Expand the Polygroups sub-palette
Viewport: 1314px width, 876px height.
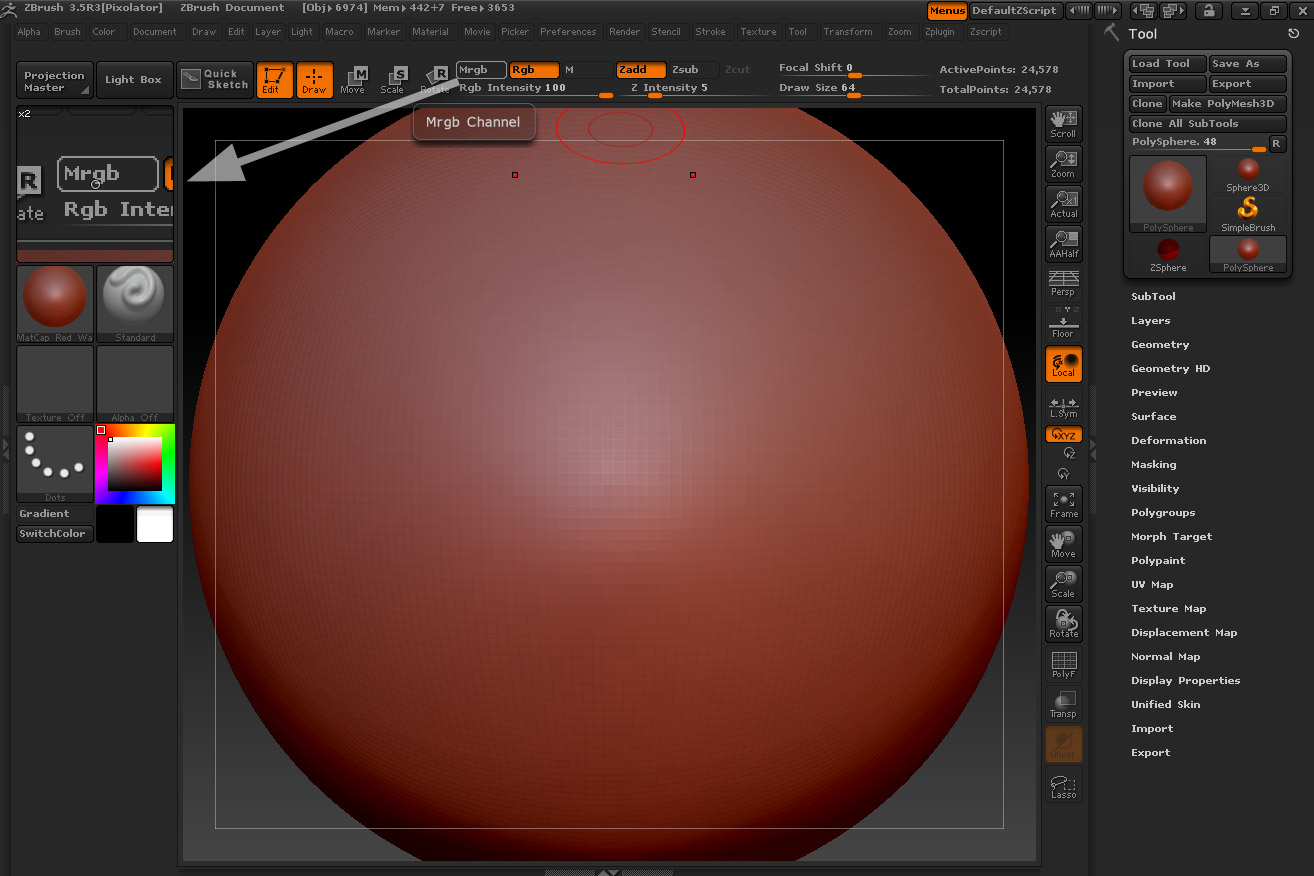[1163, 513]
